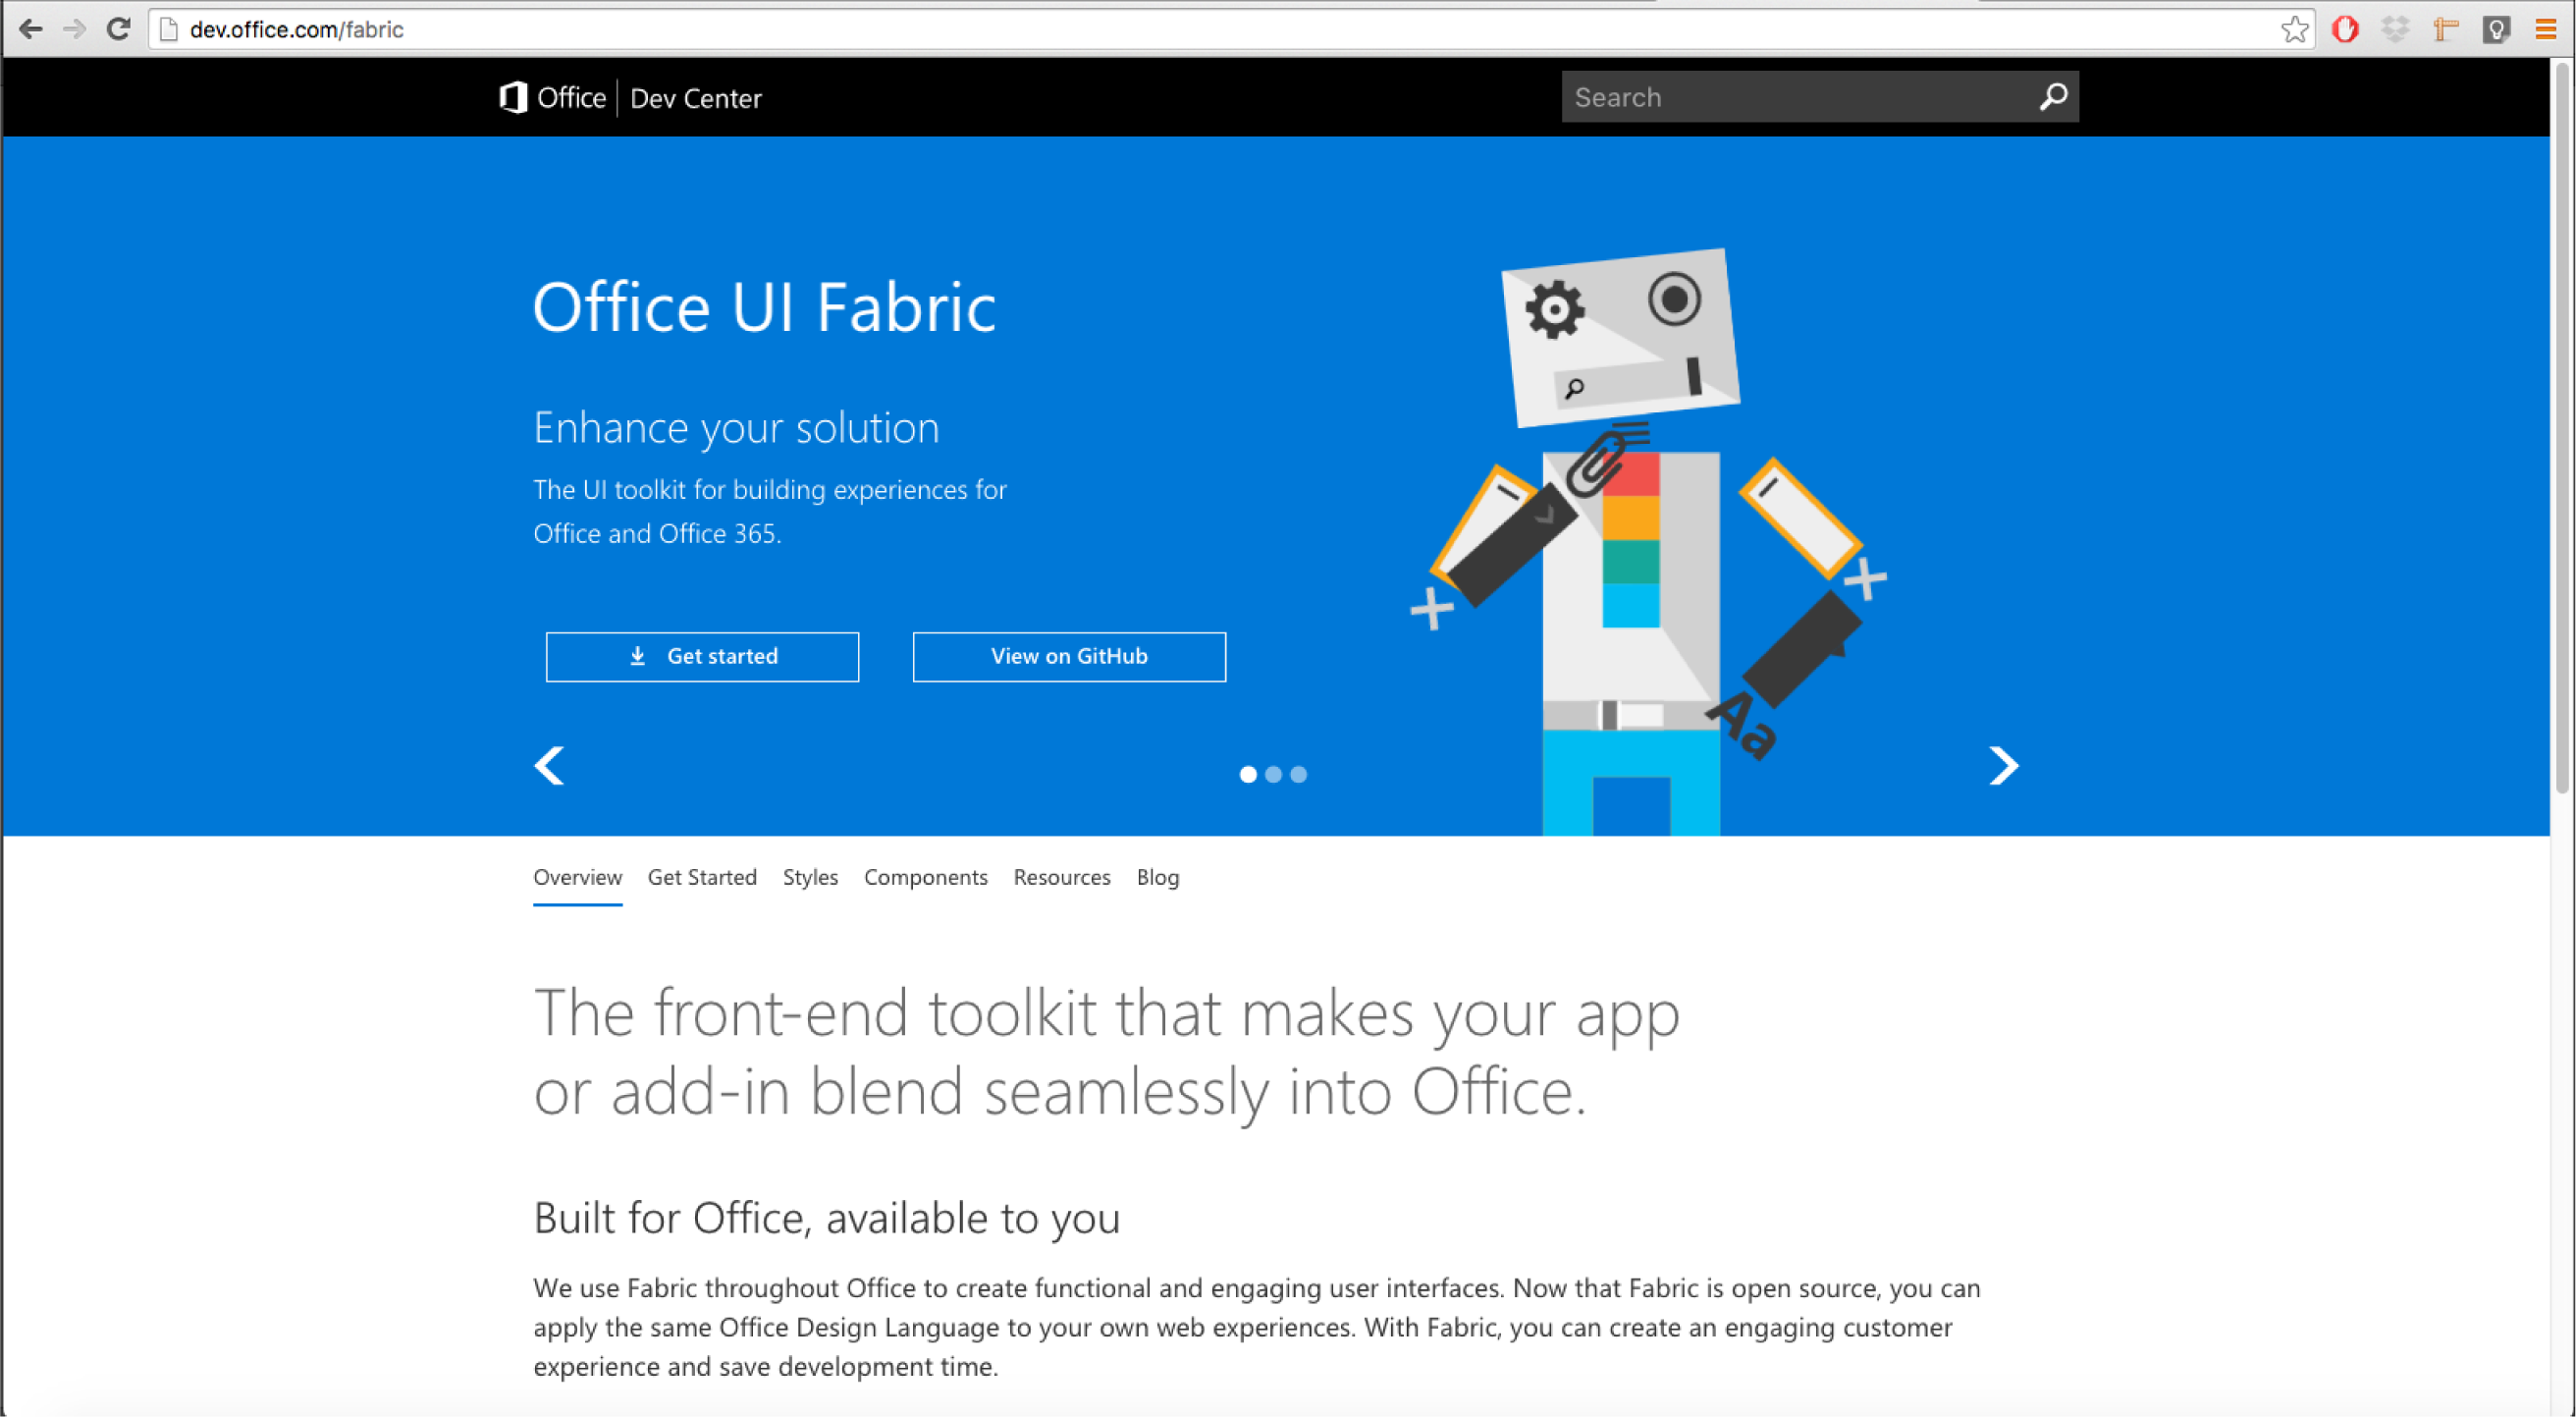Reload the page
This screenshot has width=2576, height=1417.
pyautogui.click(x=118, y=29)
